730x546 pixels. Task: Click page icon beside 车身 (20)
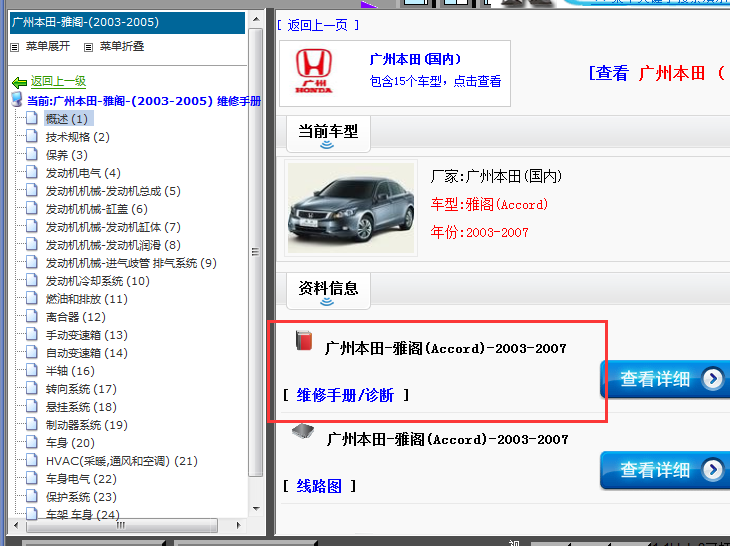coord(32,442)
